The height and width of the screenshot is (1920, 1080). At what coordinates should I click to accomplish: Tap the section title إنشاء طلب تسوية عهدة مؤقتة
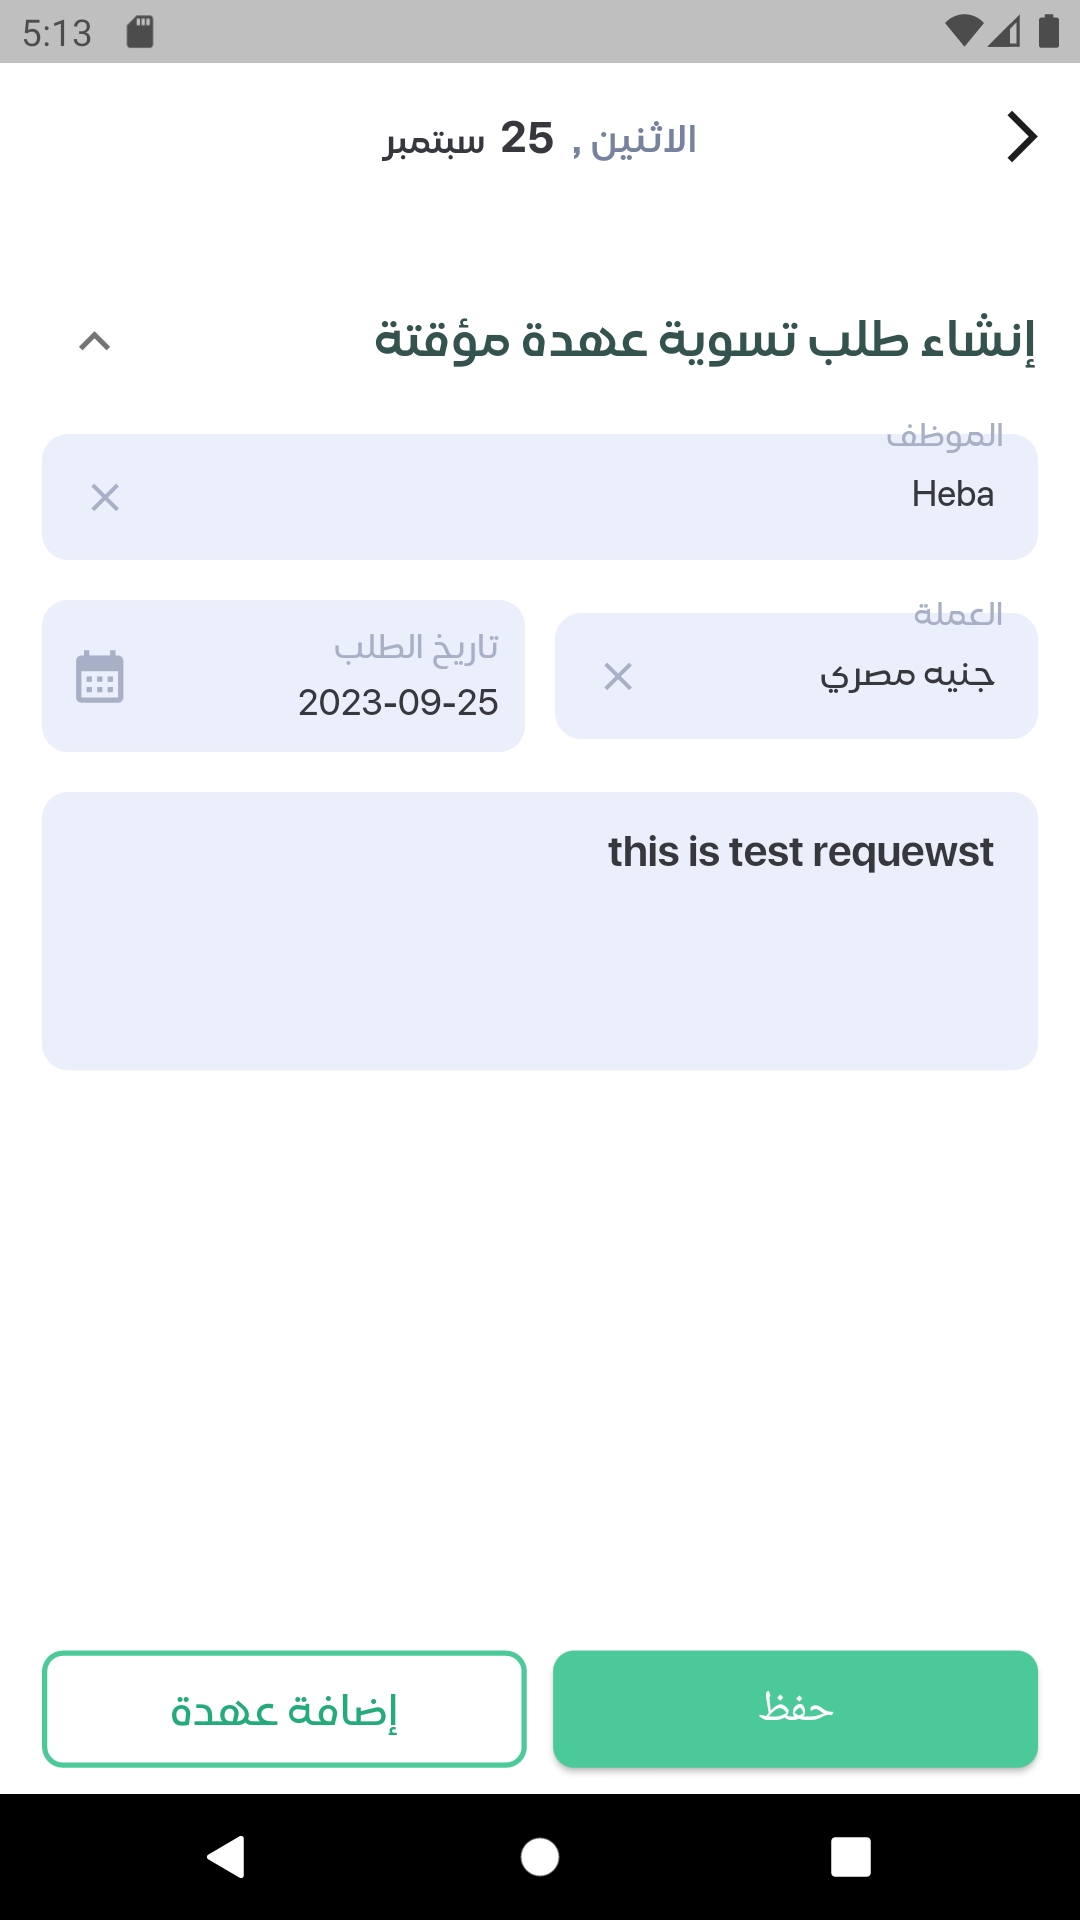tap(704, 340)
